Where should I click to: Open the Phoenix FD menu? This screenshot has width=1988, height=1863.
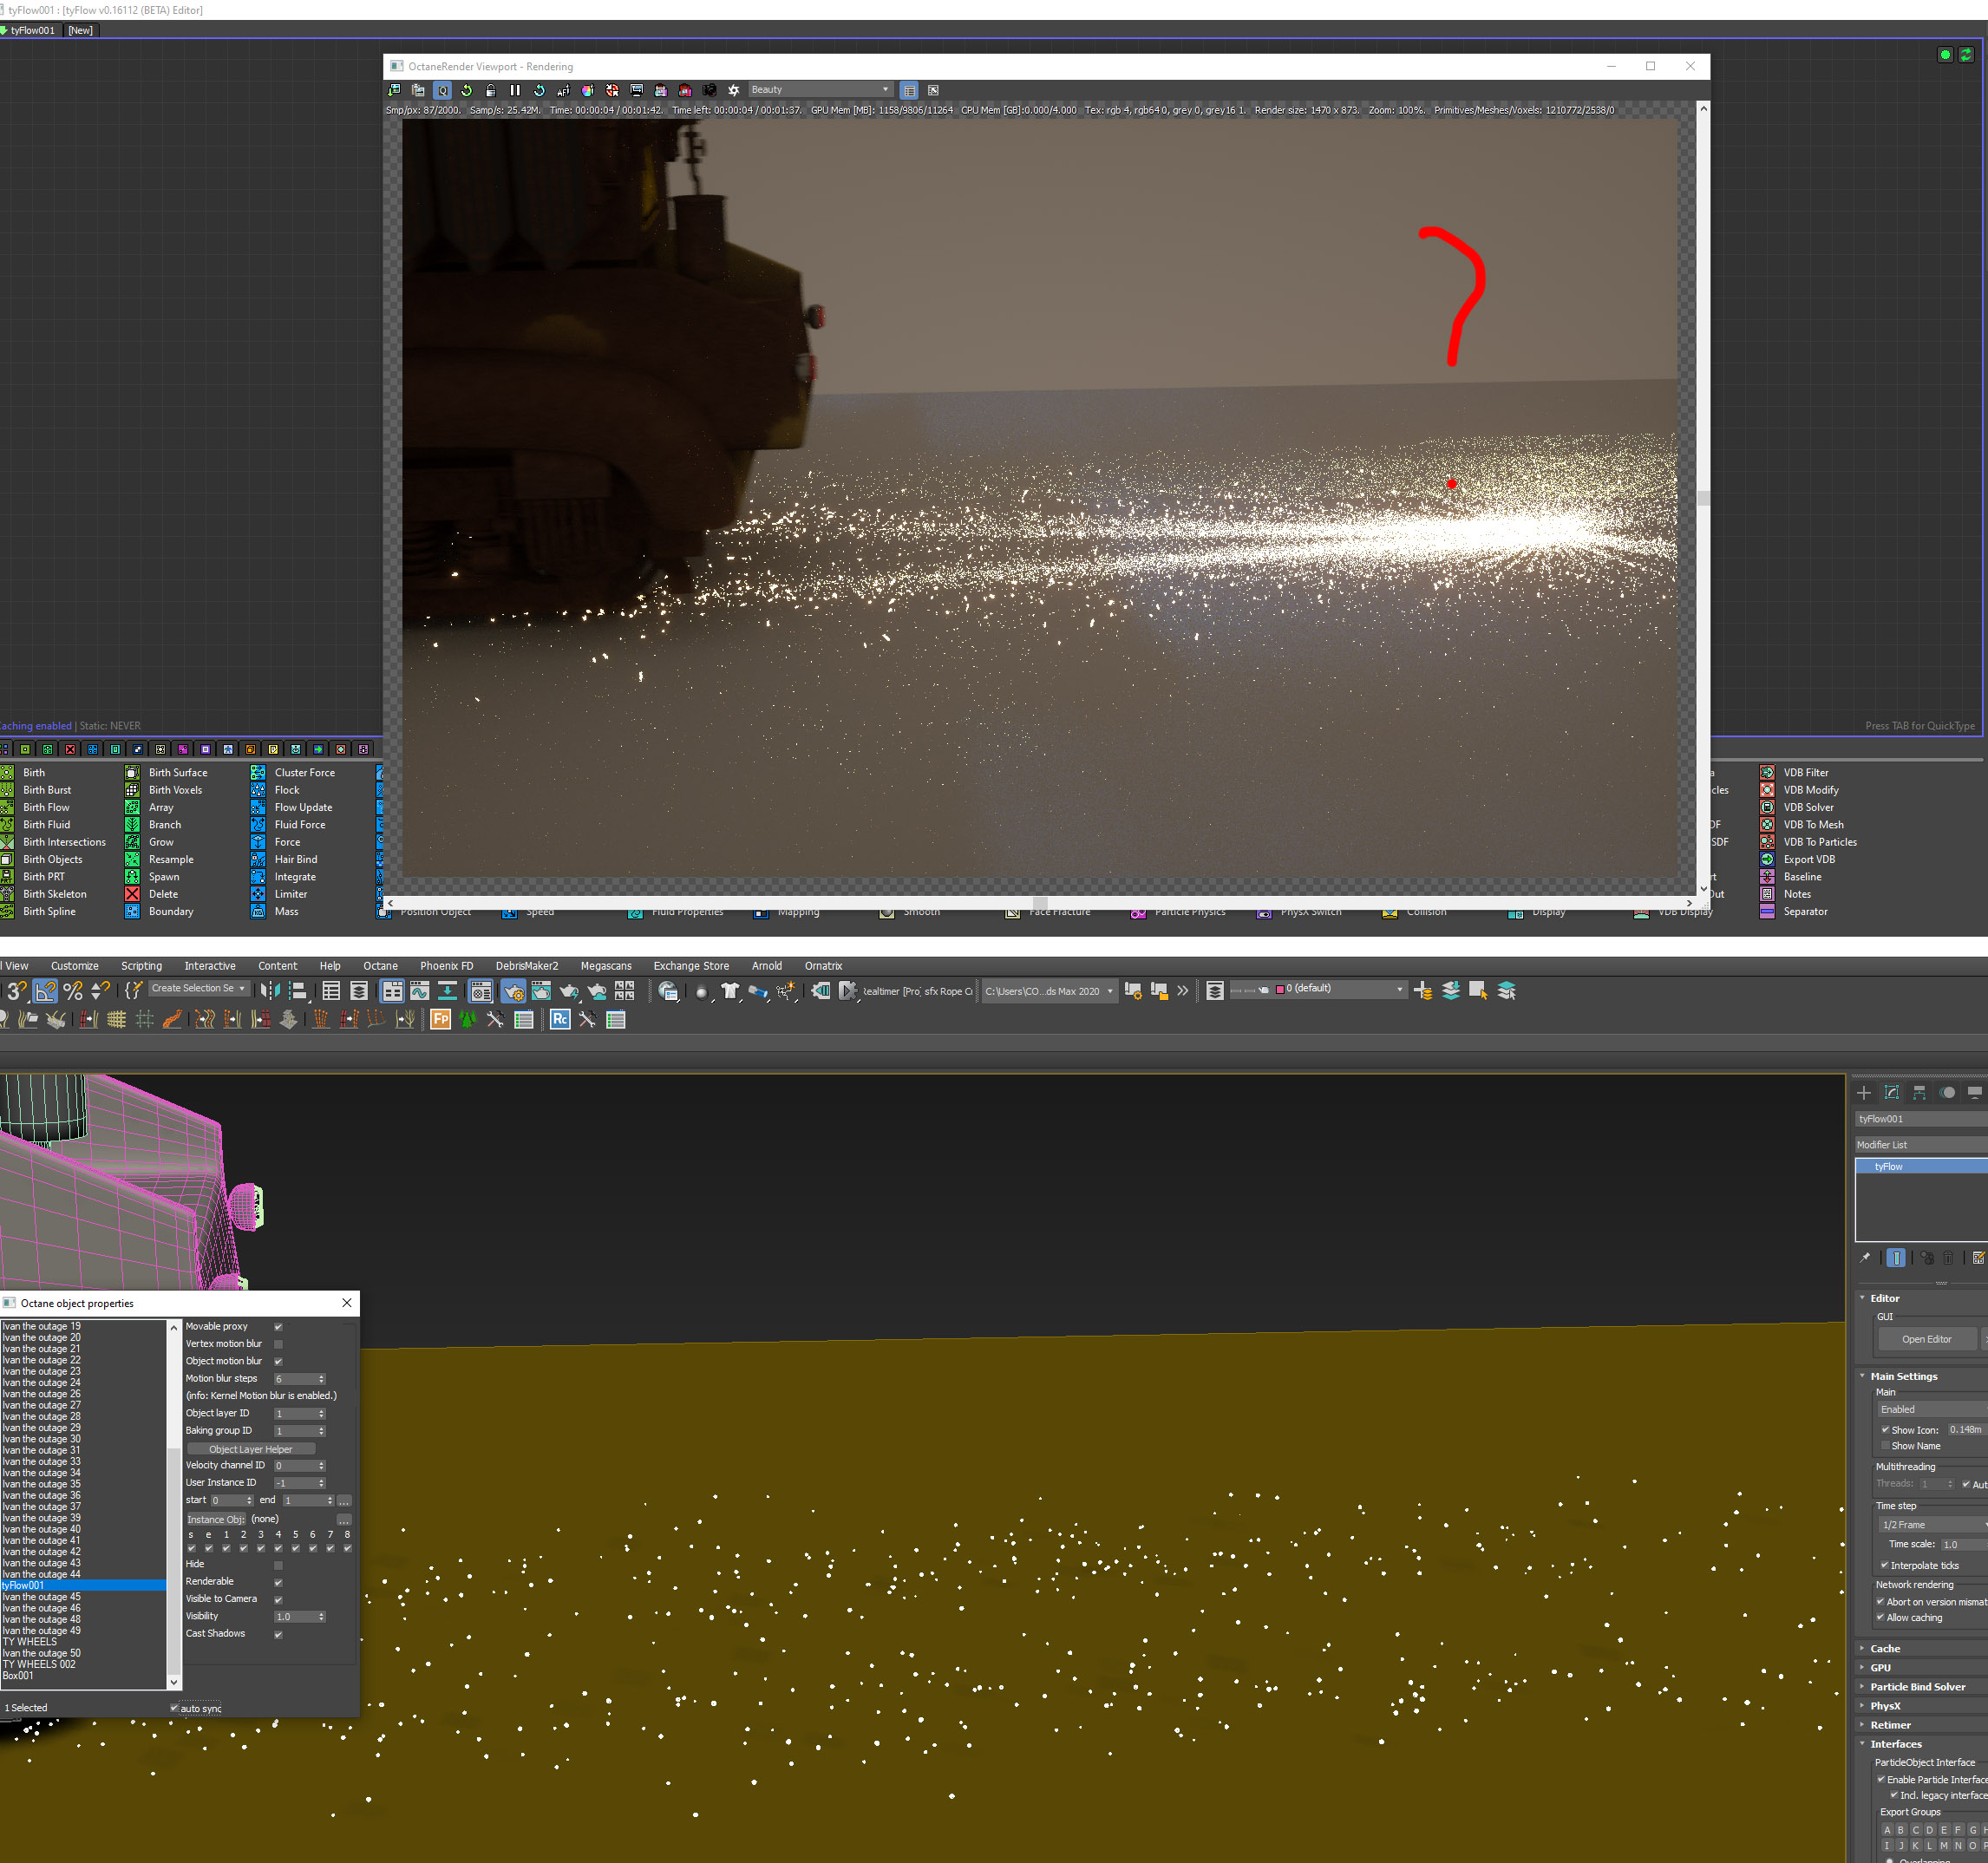point(446,966)
